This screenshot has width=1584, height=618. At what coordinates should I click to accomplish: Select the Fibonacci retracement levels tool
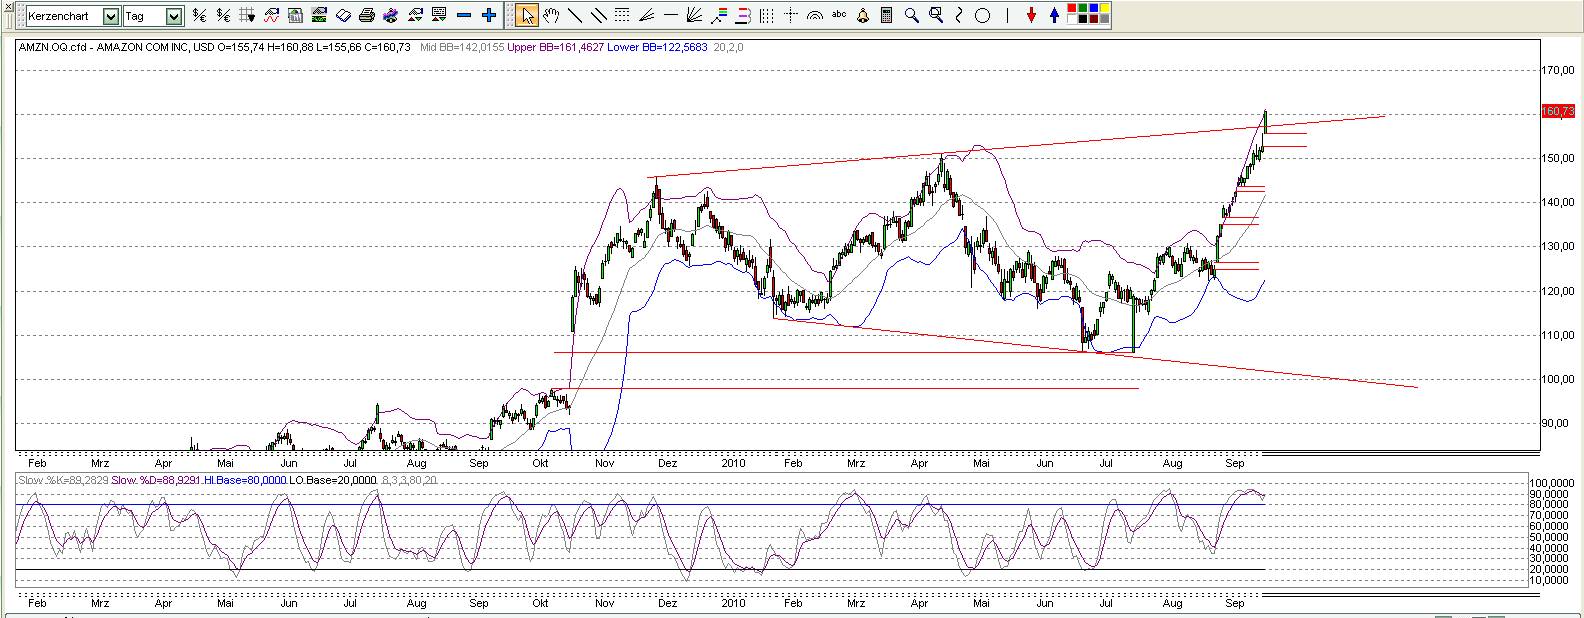point(743,15)
